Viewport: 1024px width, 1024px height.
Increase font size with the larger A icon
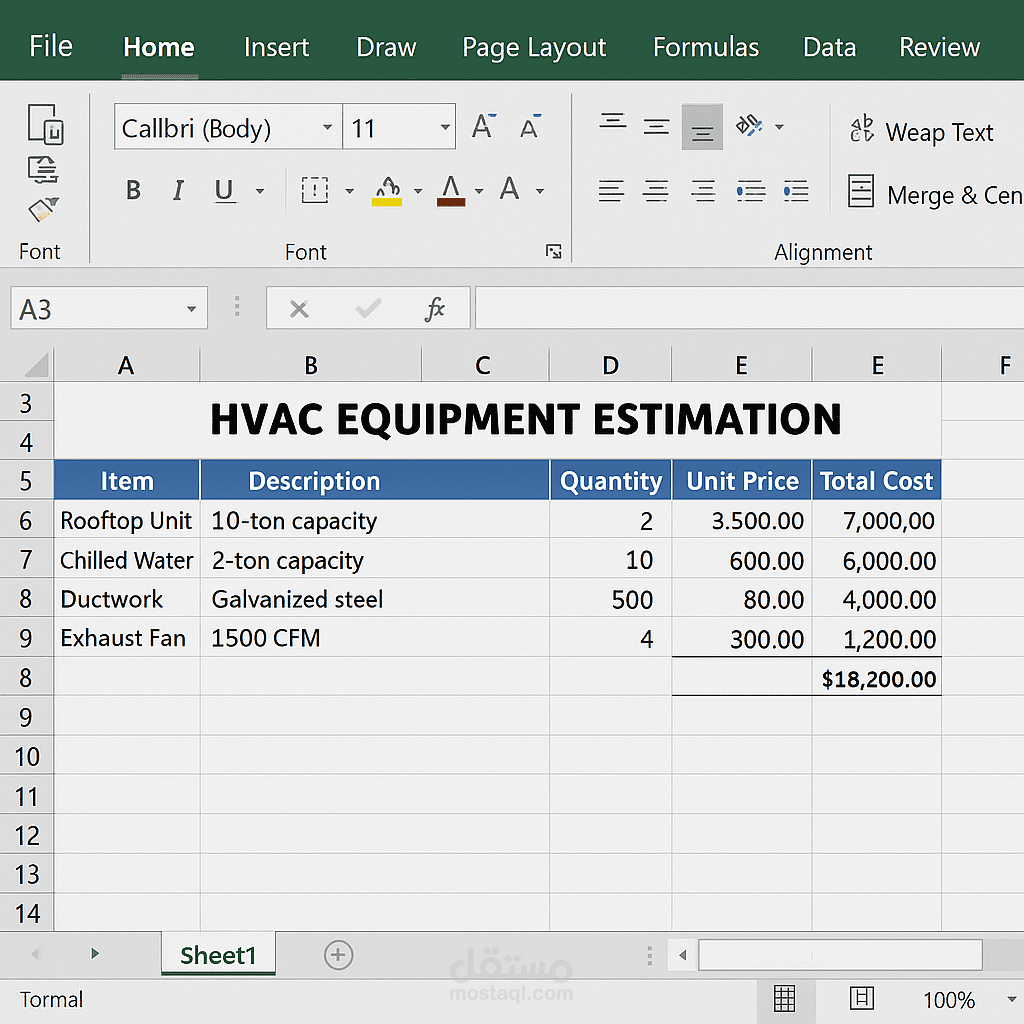click(x=484, y=126)
